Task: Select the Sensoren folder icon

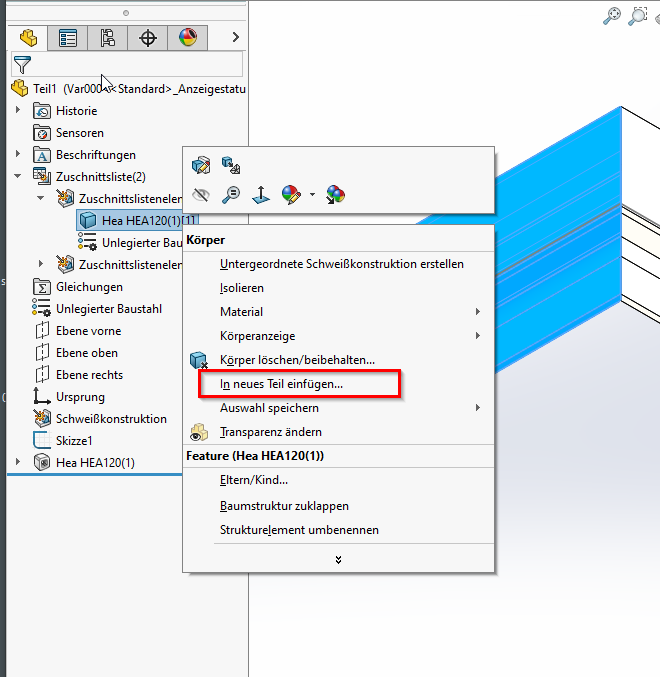Action: tap(42, 133)
